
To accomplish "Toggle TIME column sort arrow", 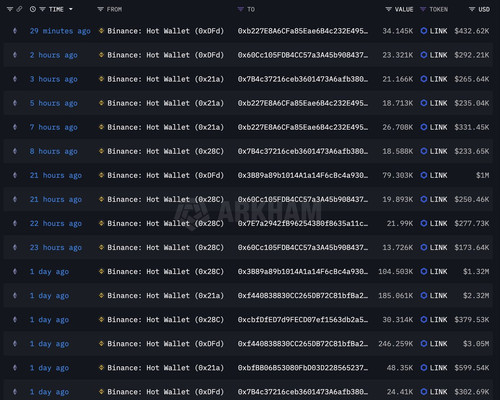I will 71,9.
